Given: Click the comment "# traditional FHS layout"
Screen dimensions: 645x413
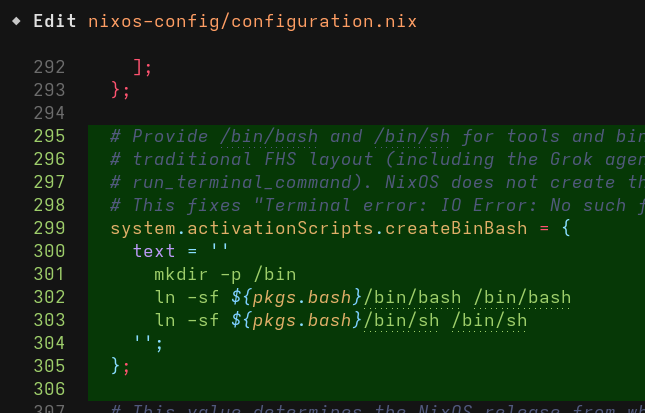Looking at the screenshot, I should (378, 160).
